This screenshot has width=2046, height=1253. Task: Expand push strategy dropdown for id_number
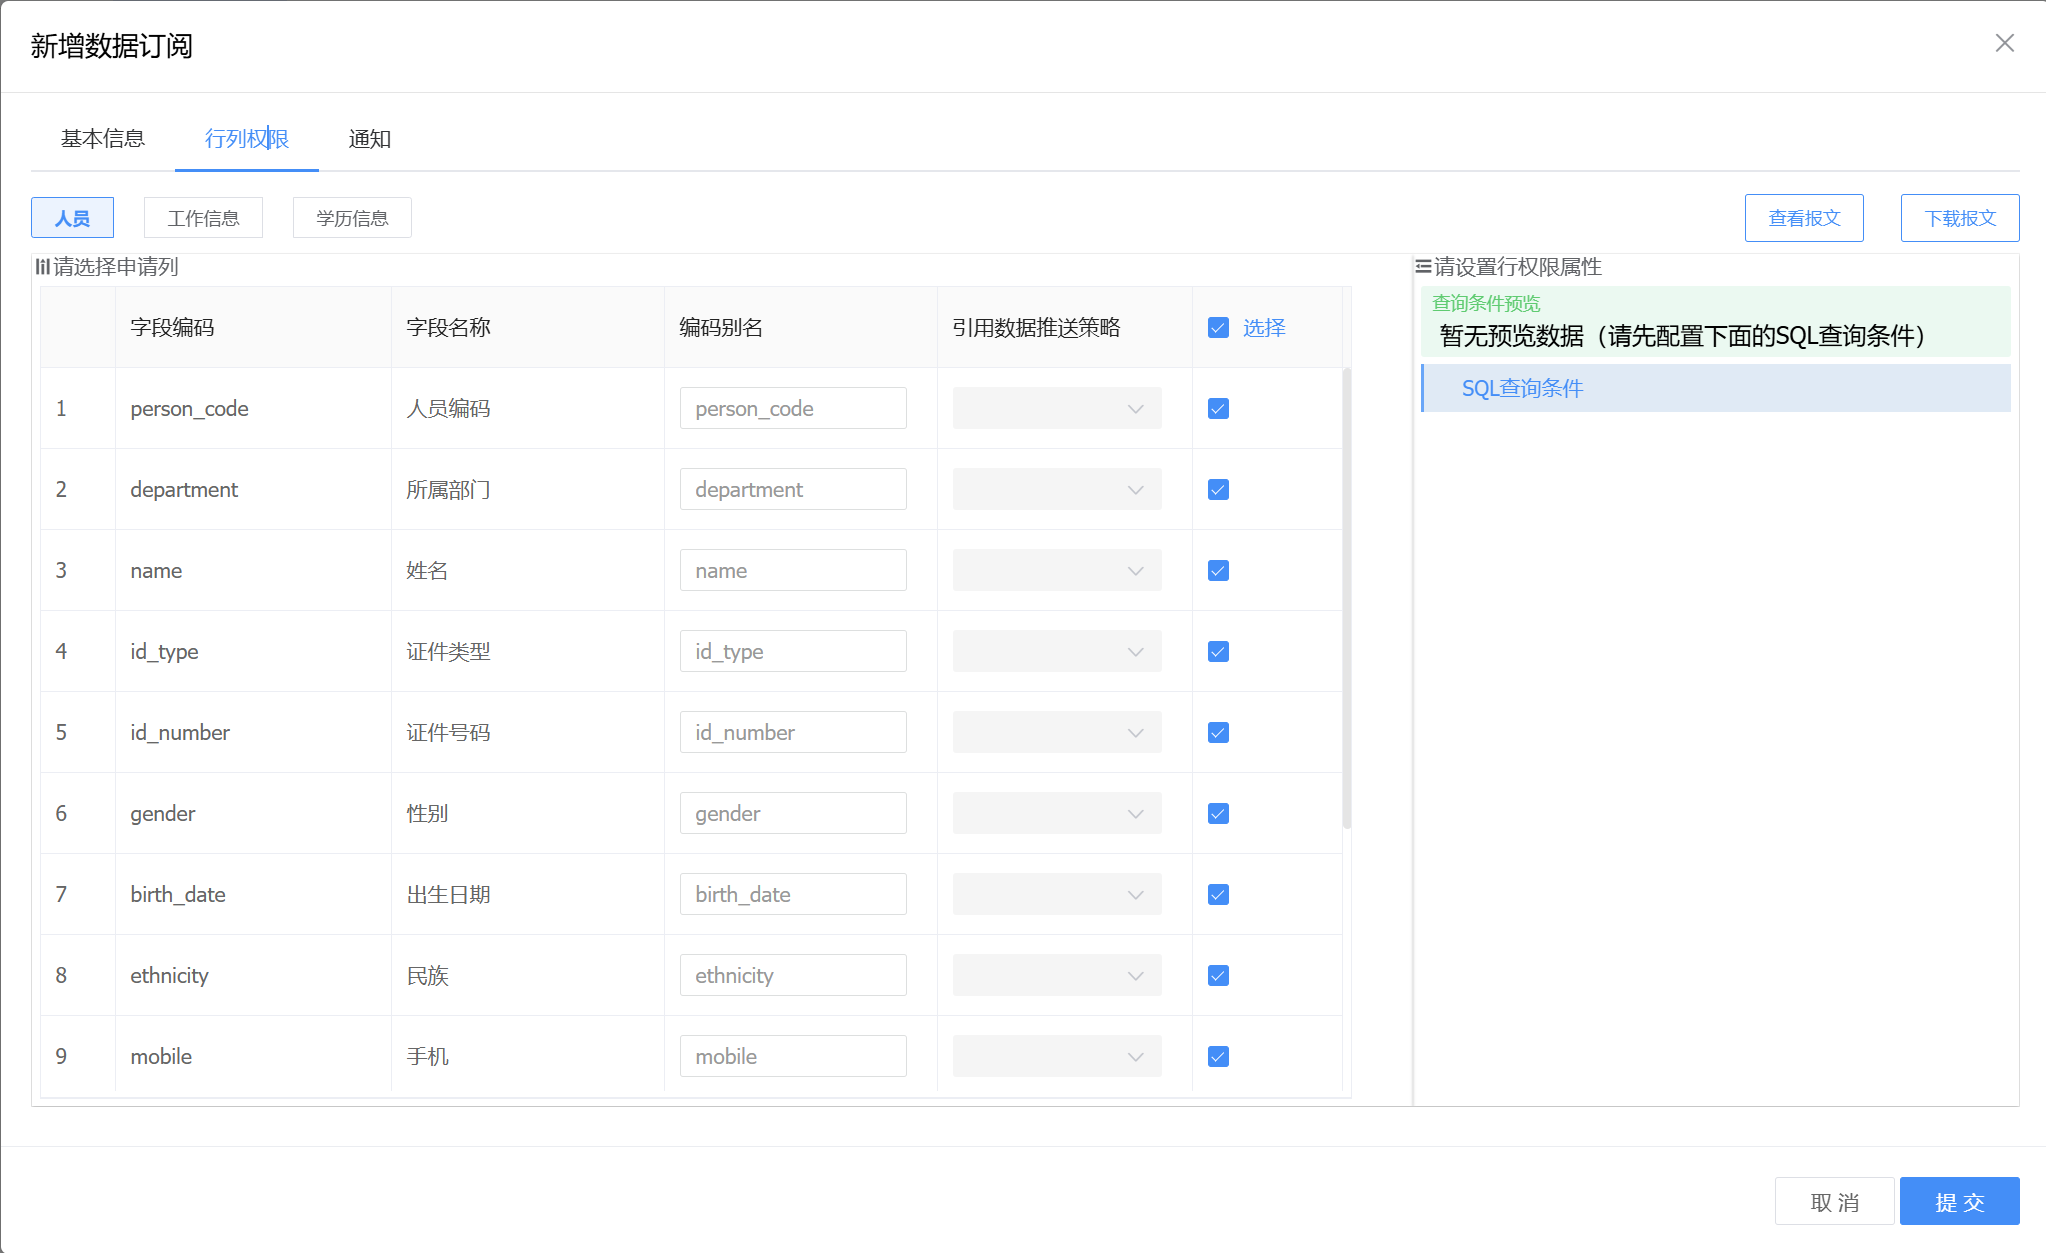click(x=1056, y=733)
